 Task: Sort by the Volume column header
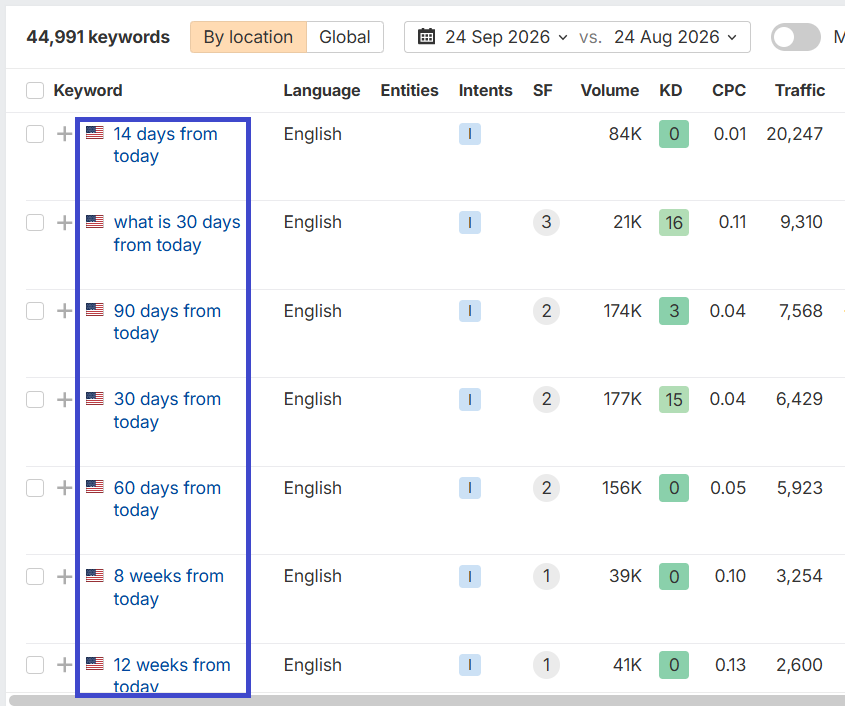click(609, 90)
